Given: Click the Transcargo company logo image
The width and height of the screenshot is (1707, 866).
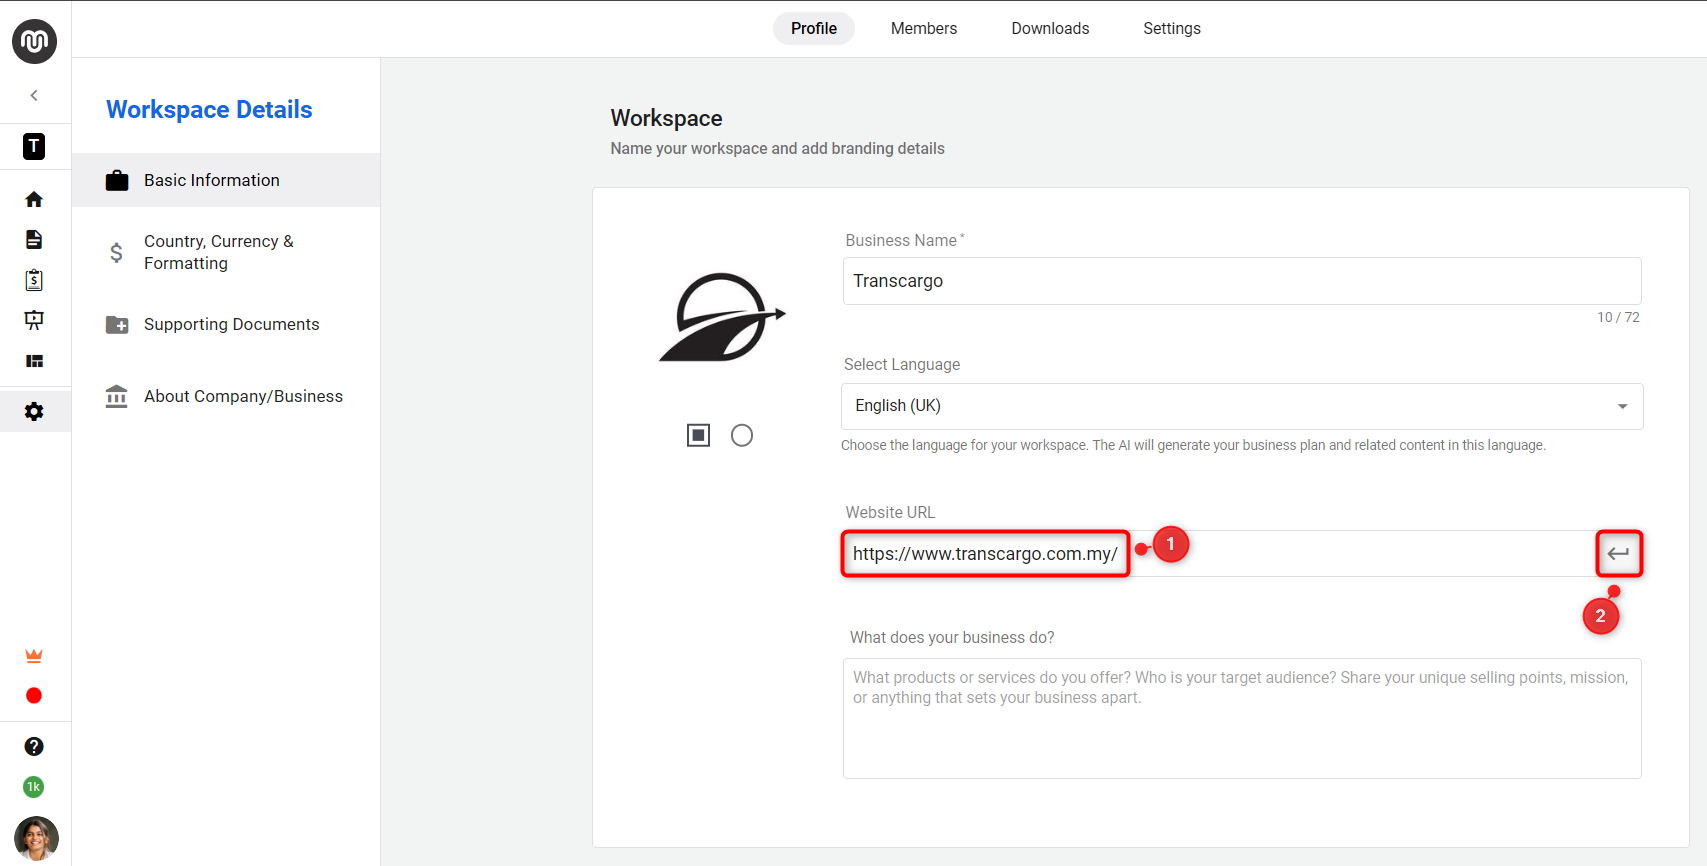Looking at the screenshot, I should (722, 317).
